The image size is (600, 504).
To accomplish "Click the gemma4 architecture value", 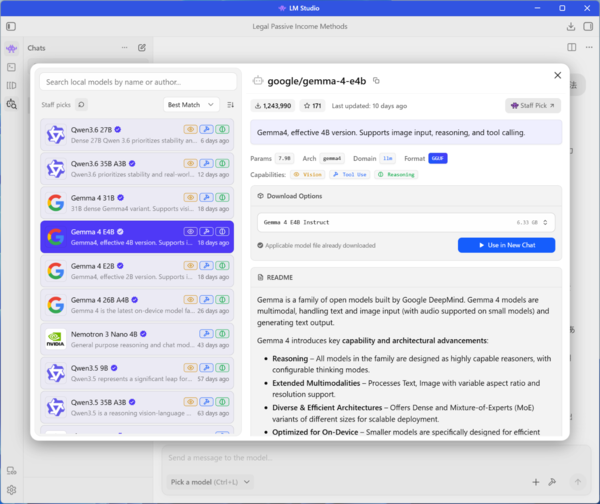I will coord(332,158).
